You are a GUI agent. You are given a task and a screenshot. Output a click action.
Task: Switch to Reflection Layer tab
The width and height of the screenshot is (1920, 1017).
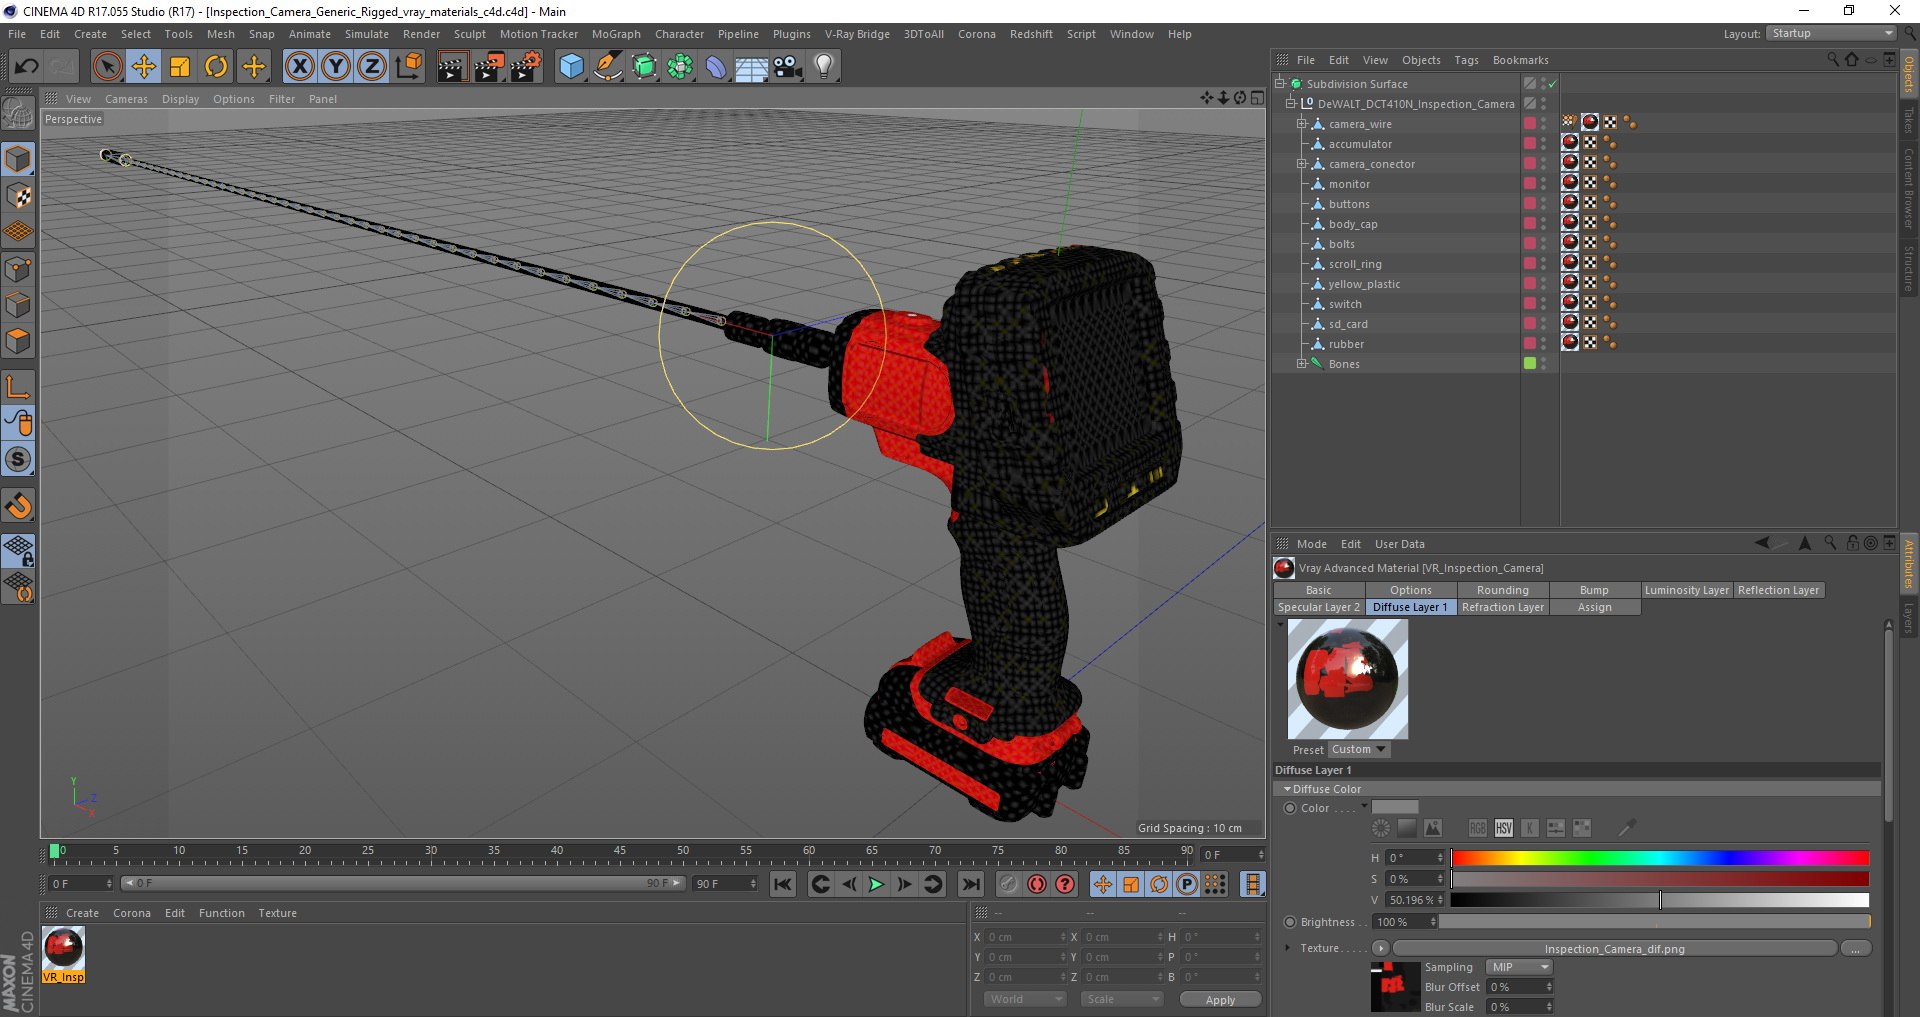pyautogui.click(x=1778, y=590)
